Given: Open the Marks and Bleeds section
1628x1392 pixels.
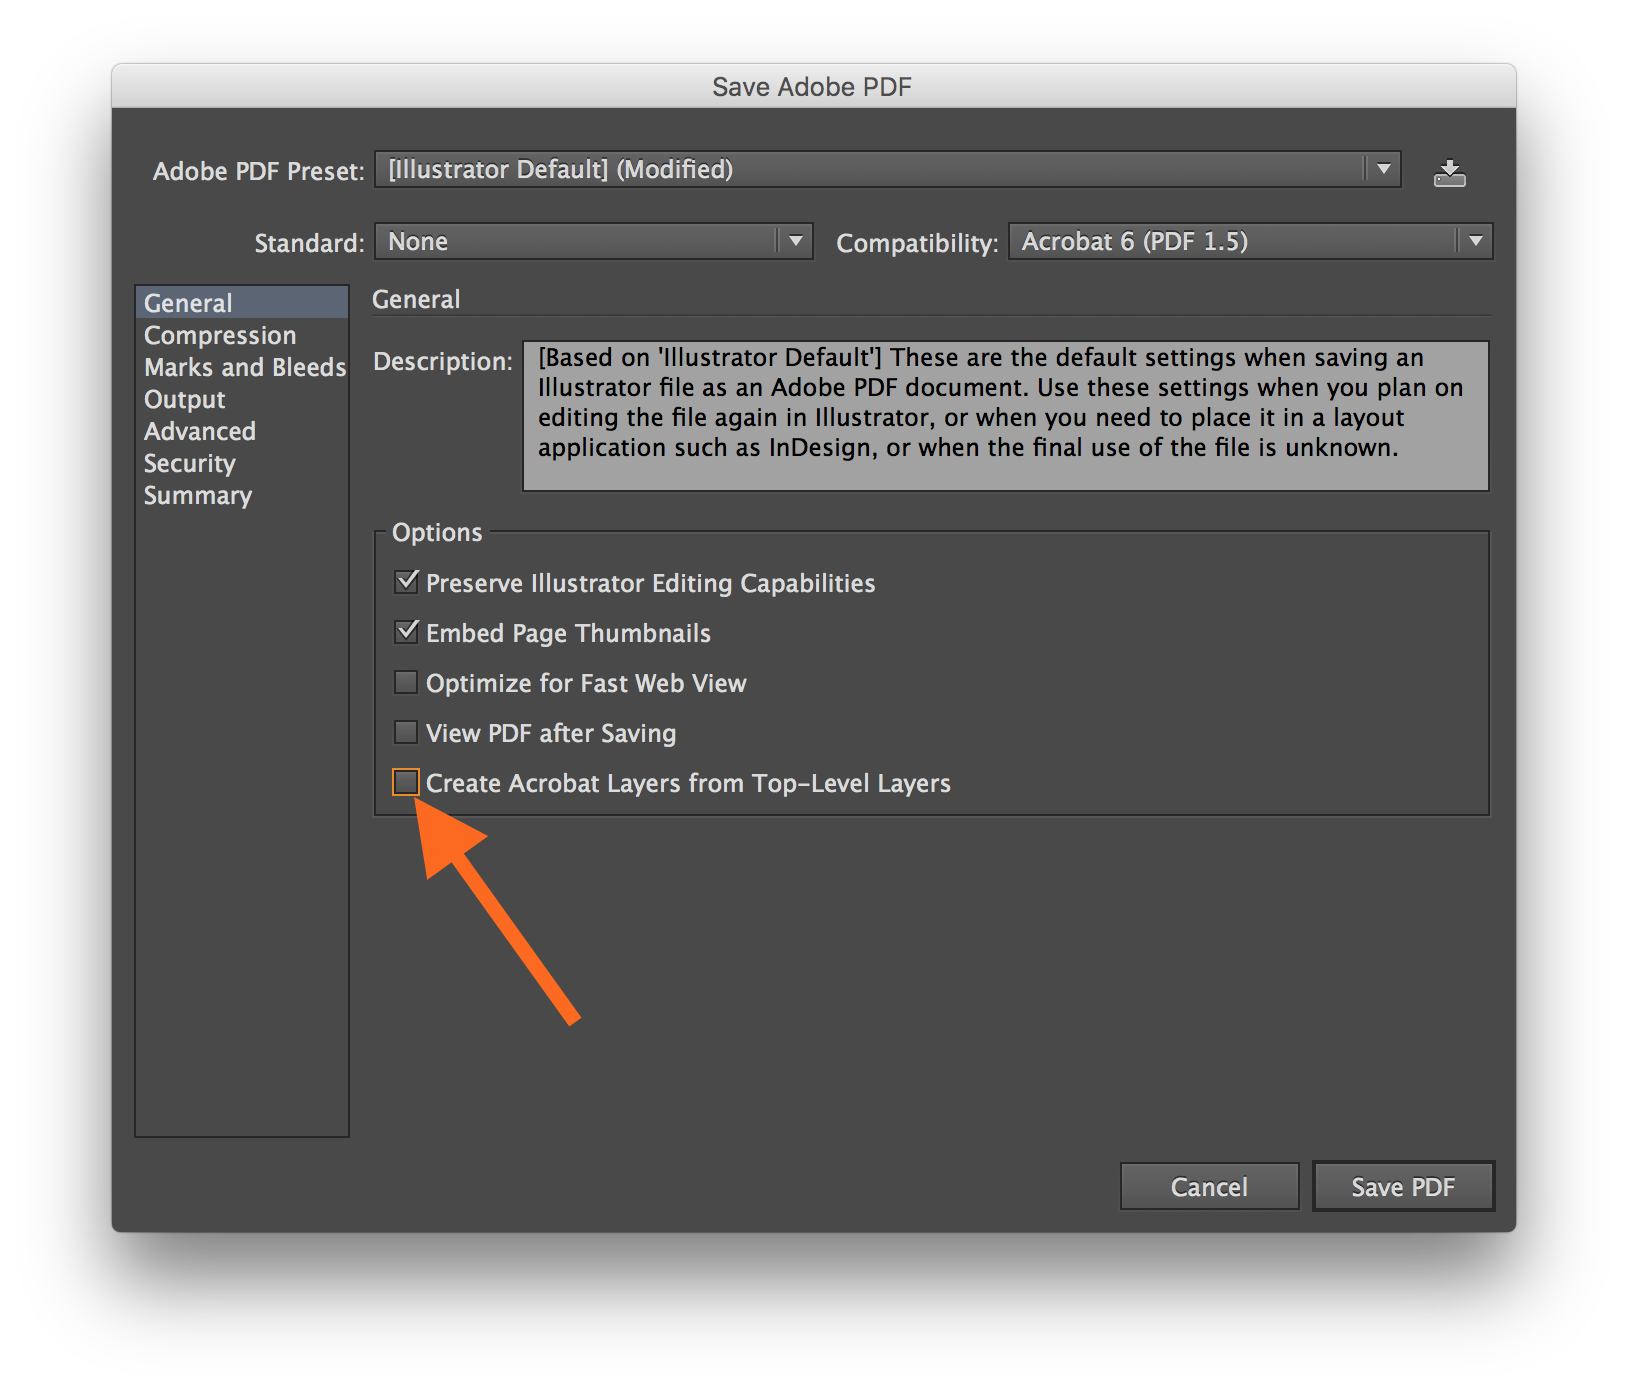Looking at the screenshot, I should tap(244, 367).
